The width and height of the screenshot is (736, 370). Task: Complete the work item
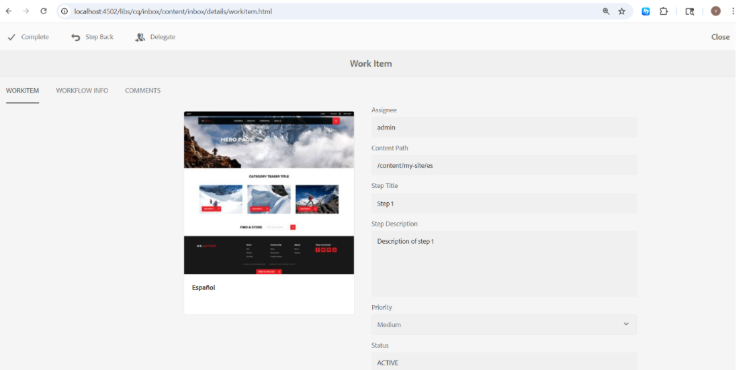click(x=28, y=37)
